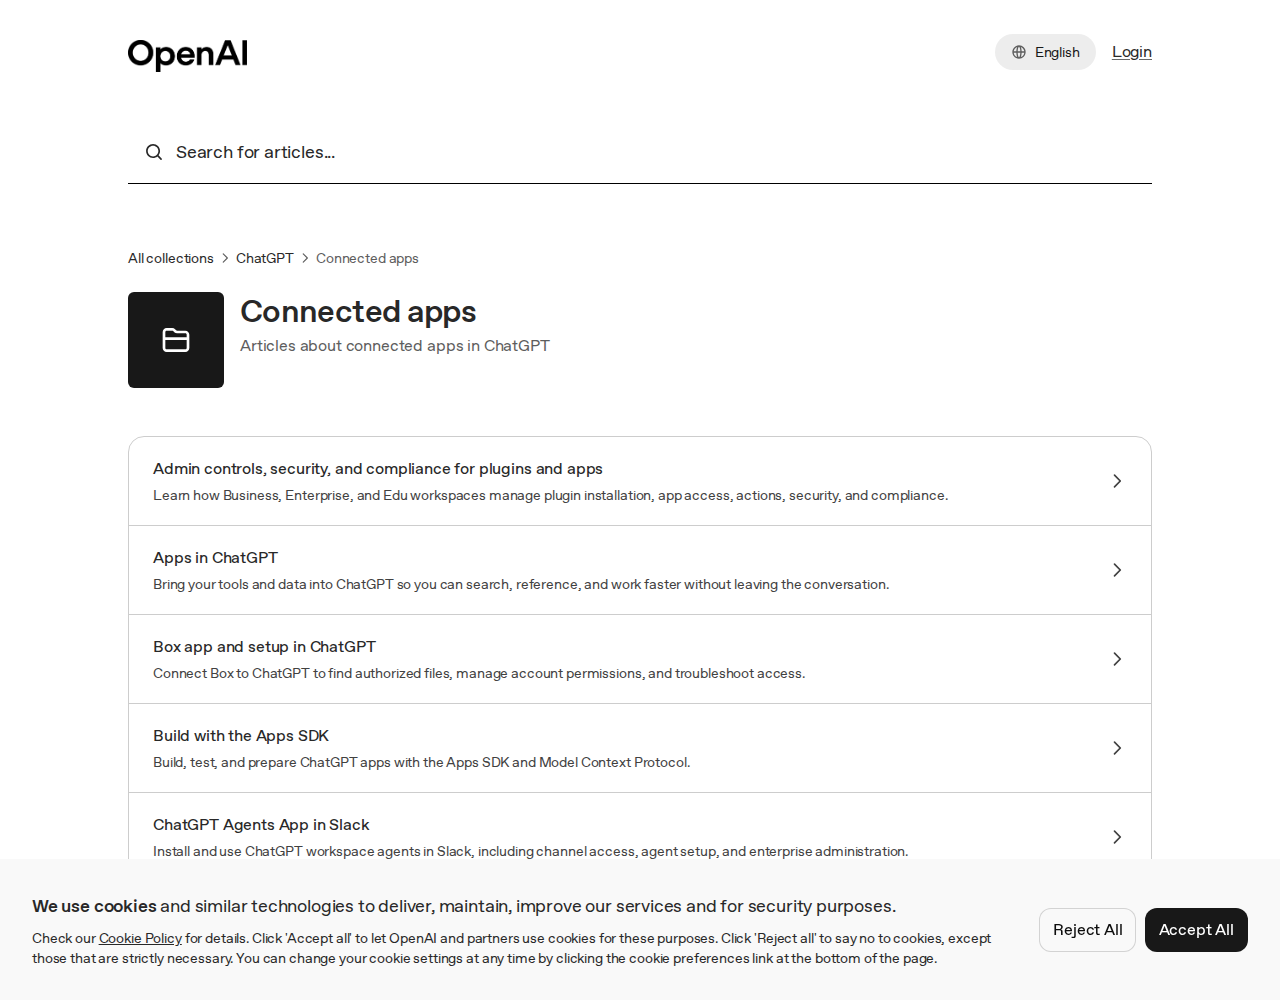Click 'Articles about connected apps in ChatGPT' subtitle
The image size is (1280, 1000).
395,346
